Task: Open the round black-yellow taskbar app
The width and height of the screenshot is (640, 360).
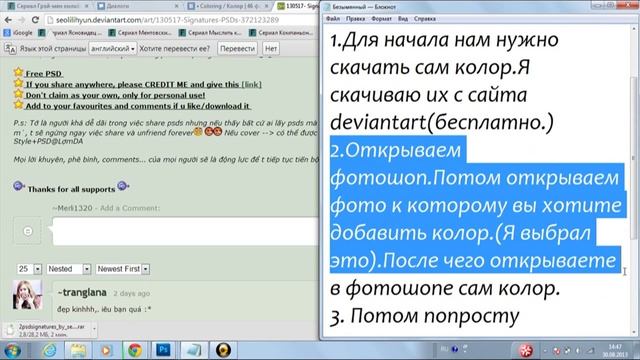Action: tap(223, 351)
